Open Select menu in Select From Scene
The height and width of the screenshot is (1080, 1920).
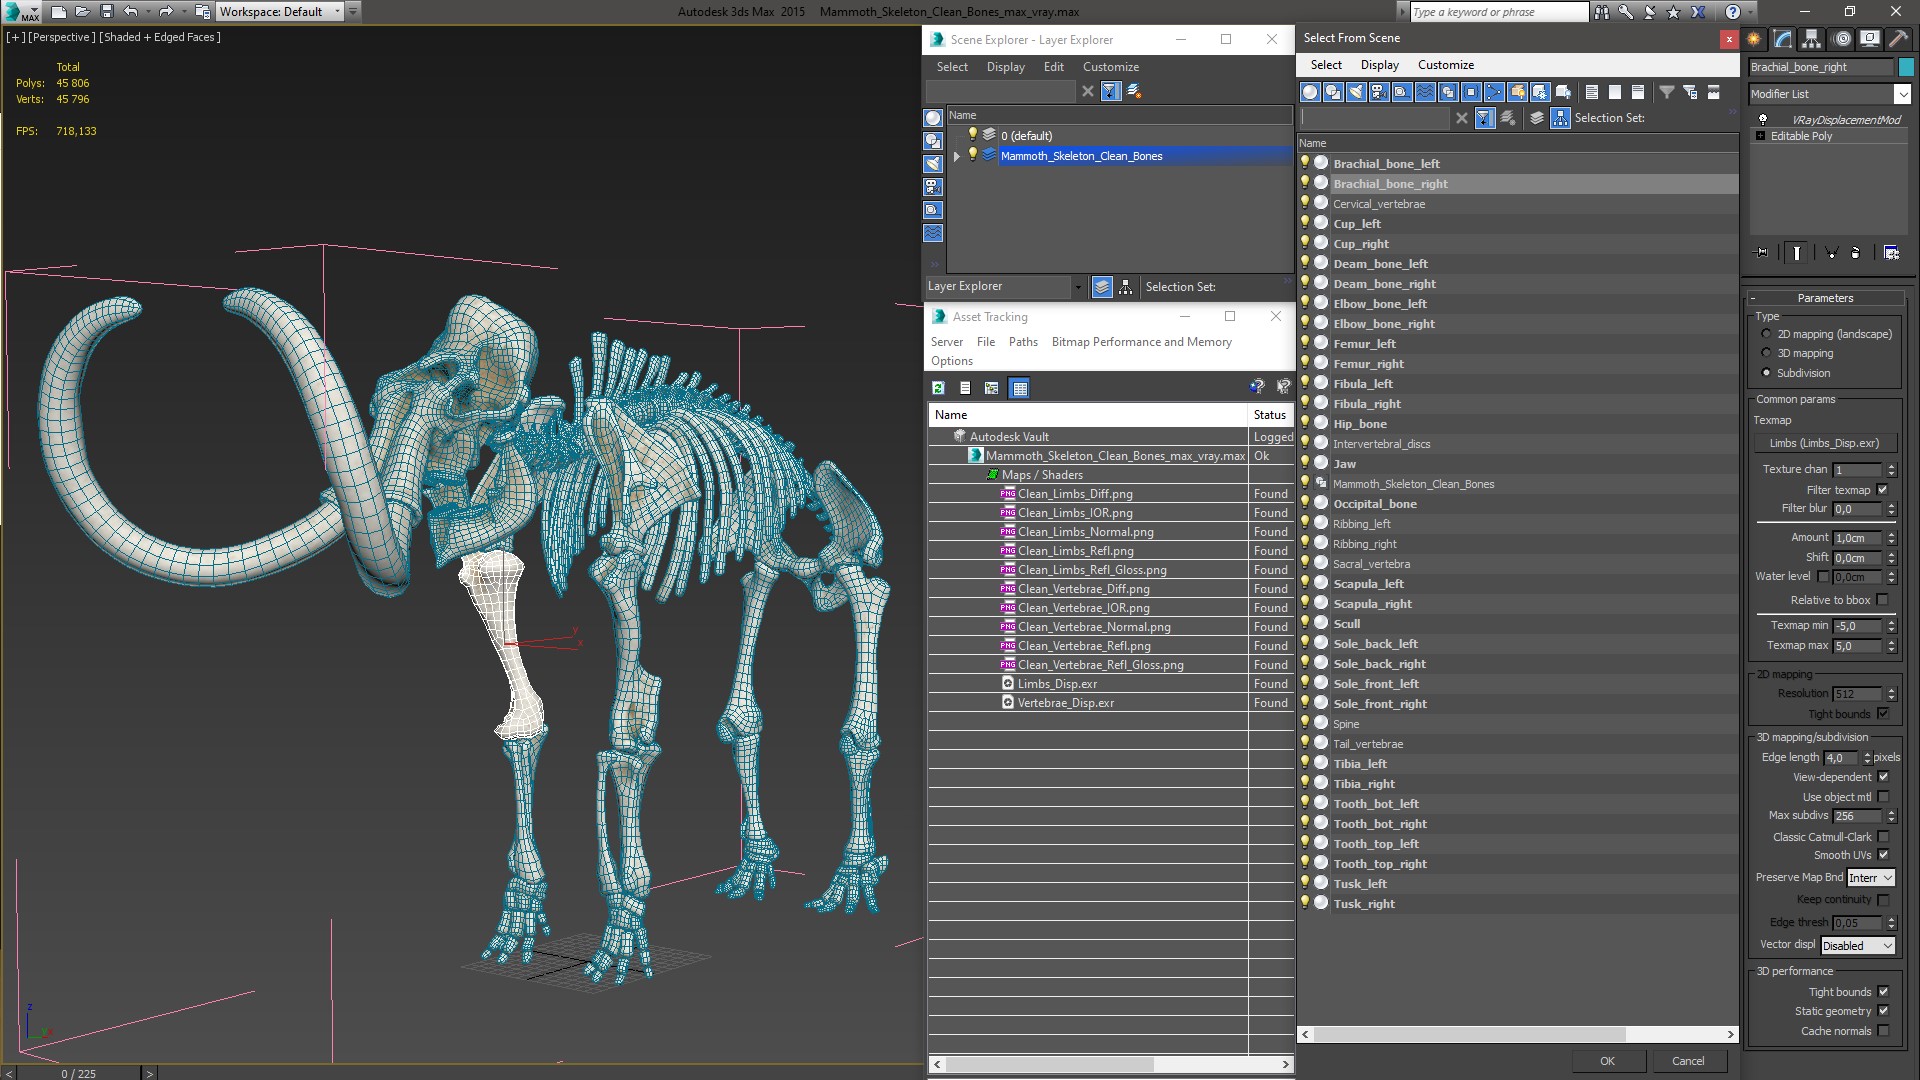pyautogui.click(x=1326, y=65)
